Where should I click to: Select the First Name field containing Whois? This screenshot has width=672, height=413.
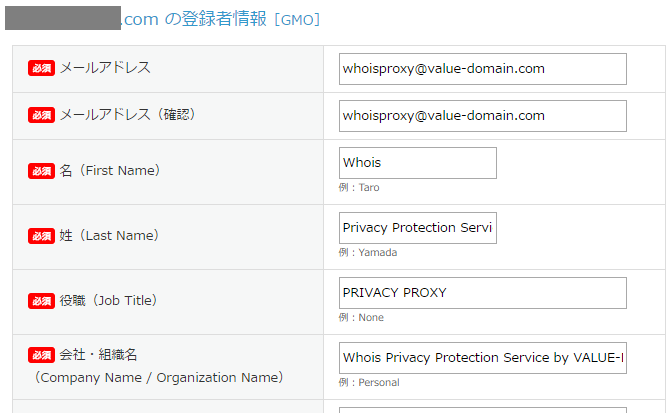[418, 163]
